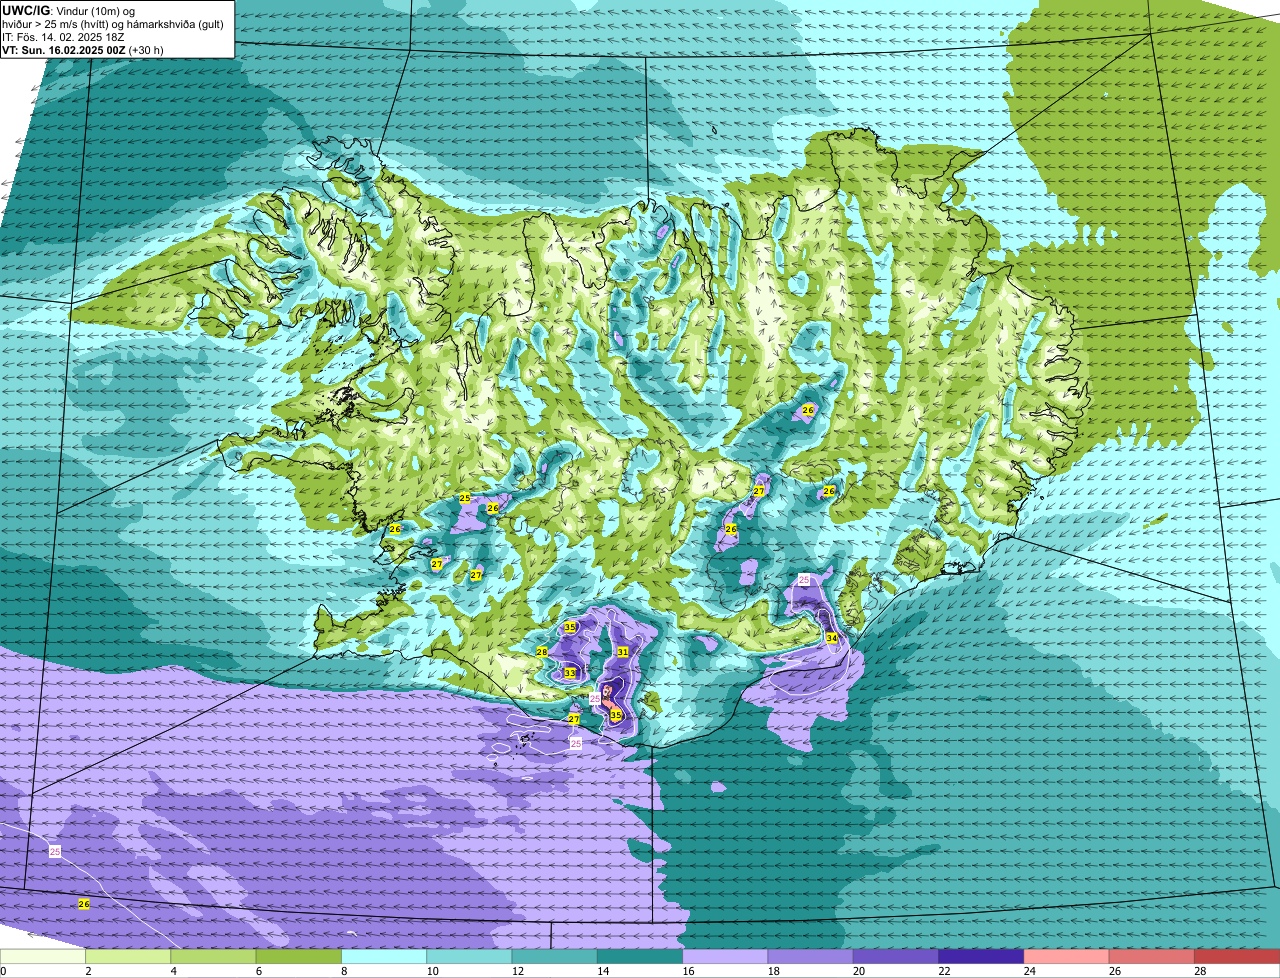Viewport: 1280px width, 978px height.
Task: Click the 6–8 m/s olive green legend swatch
Action: click(299, 957)
